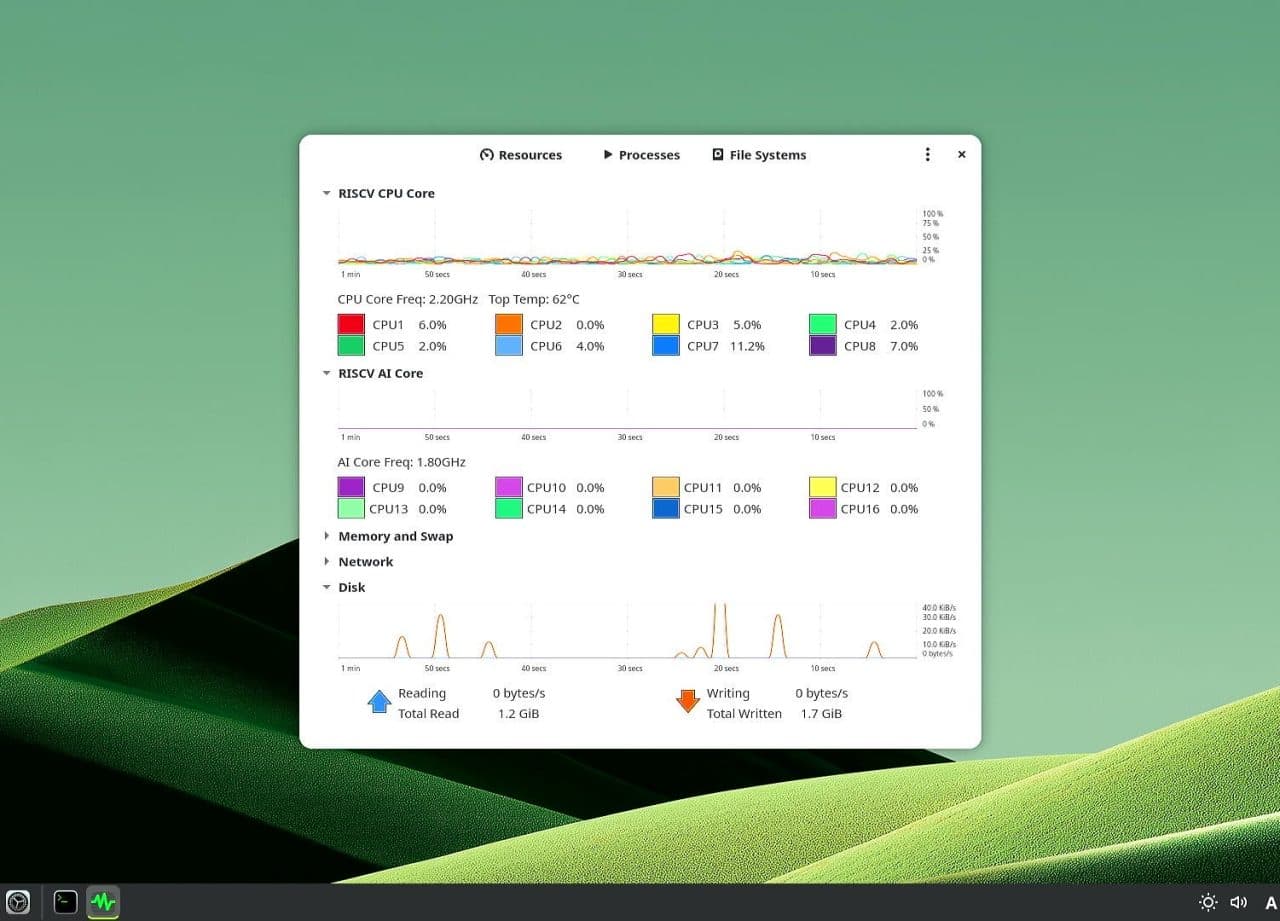Click the Total Read 1.2 GiB value
The width and height of the screenshot is (1280, 921).
[518, 714]
